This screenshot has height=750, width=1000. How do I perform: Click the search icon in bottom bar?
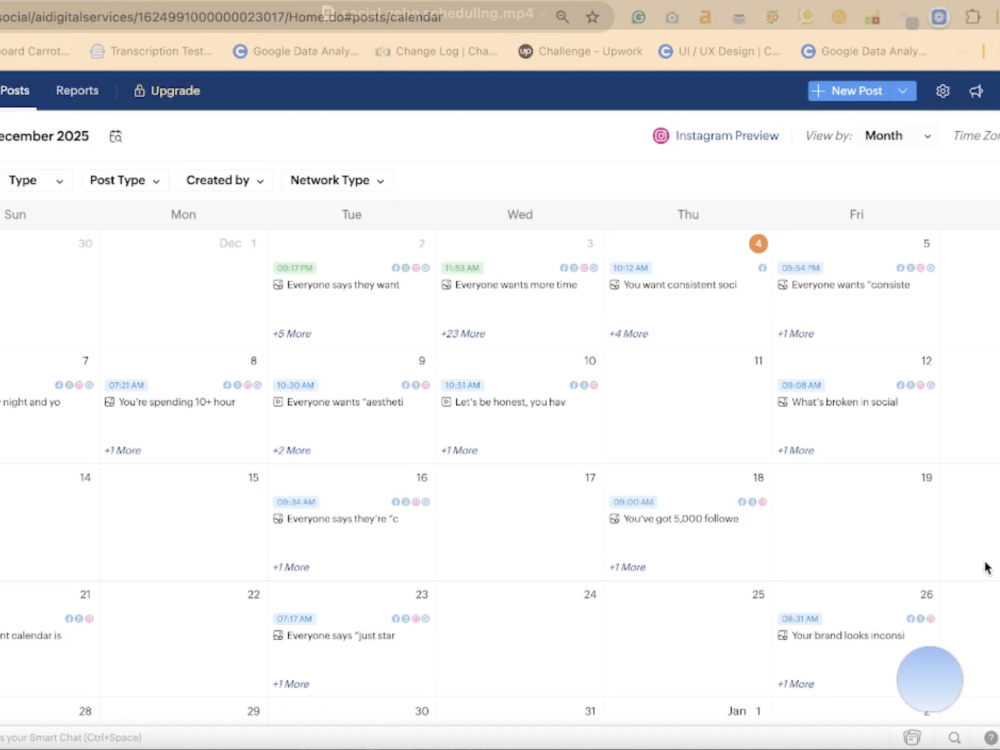(x=954, y=737)
